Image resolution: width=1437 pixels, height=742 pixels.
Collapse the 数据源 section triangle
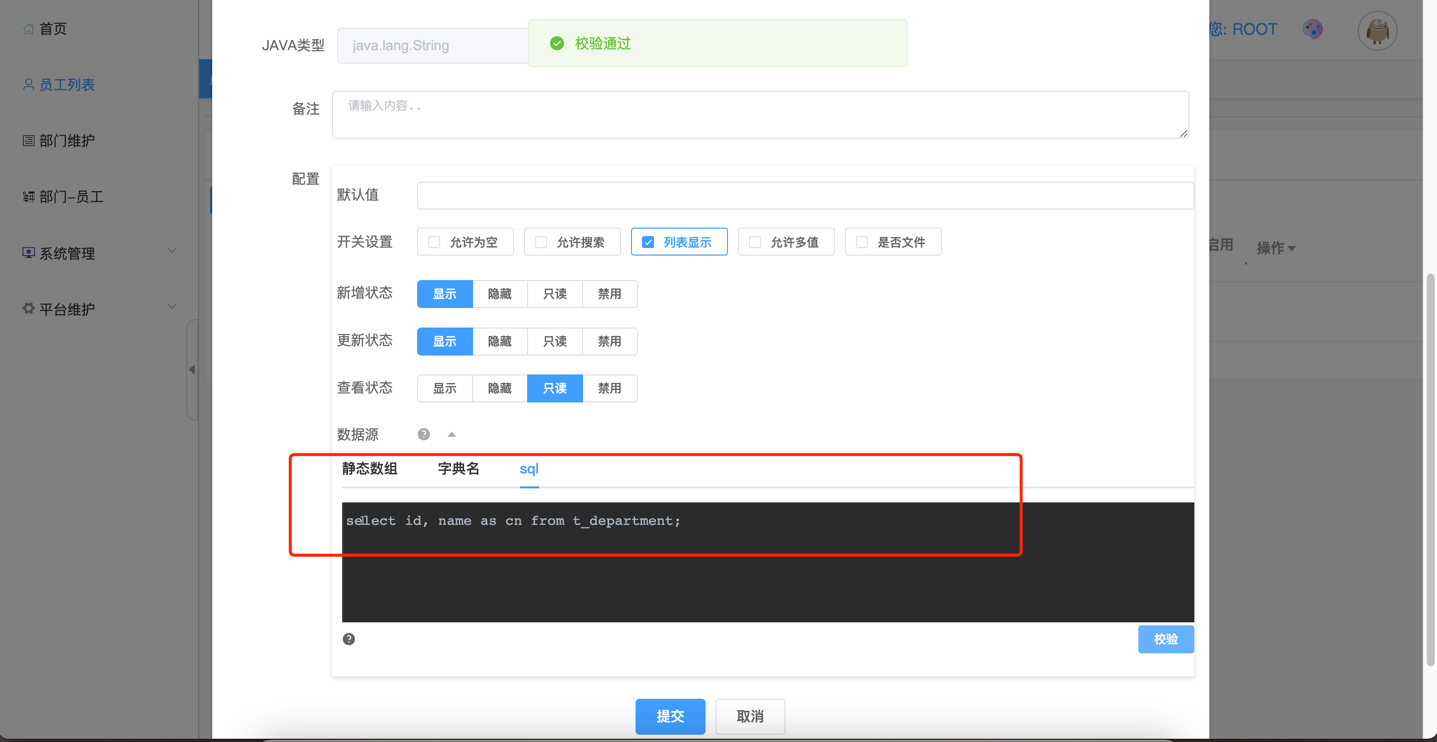(x=452, y=434)
